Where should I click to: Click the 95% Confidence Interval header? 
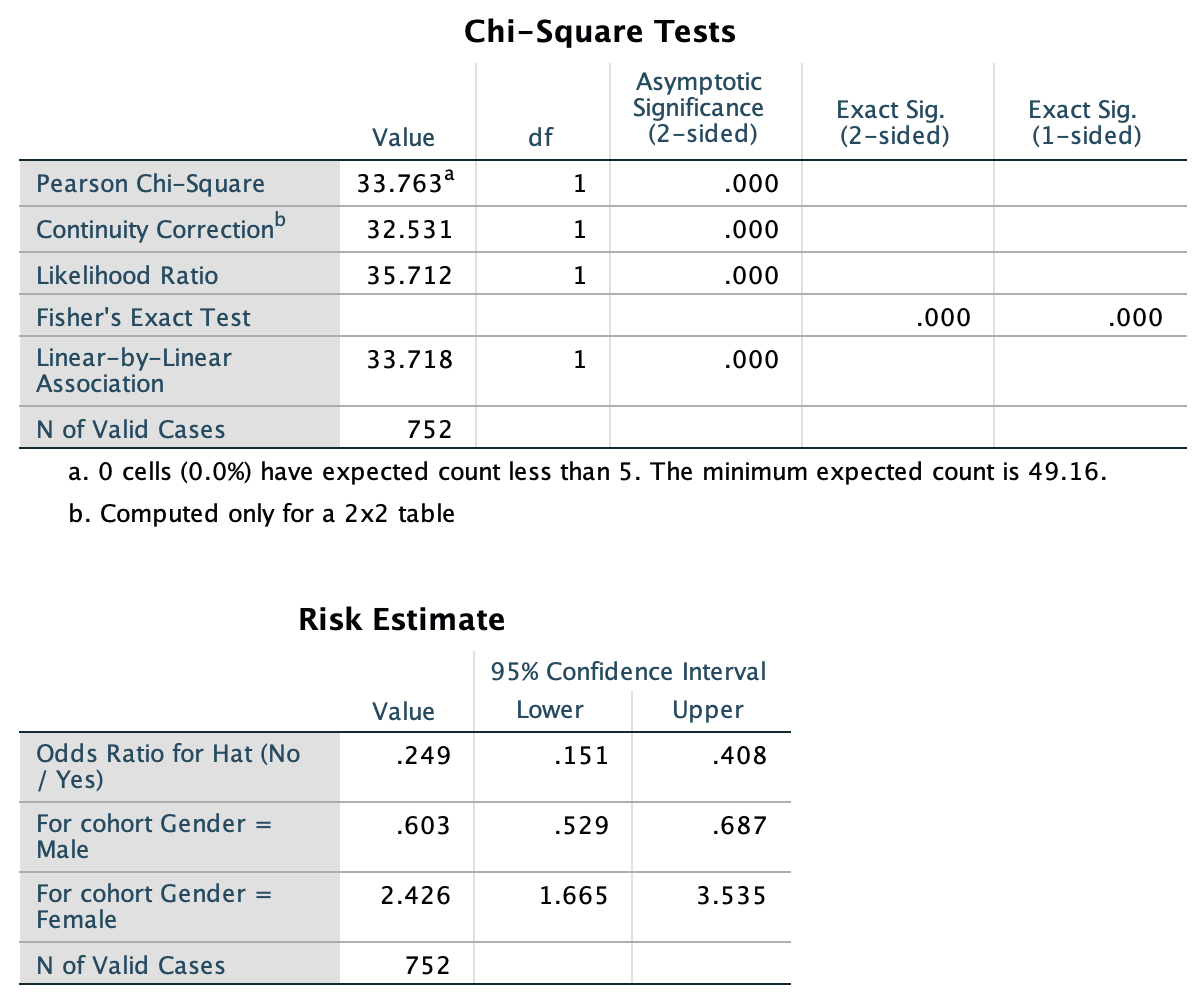[628, 671]
